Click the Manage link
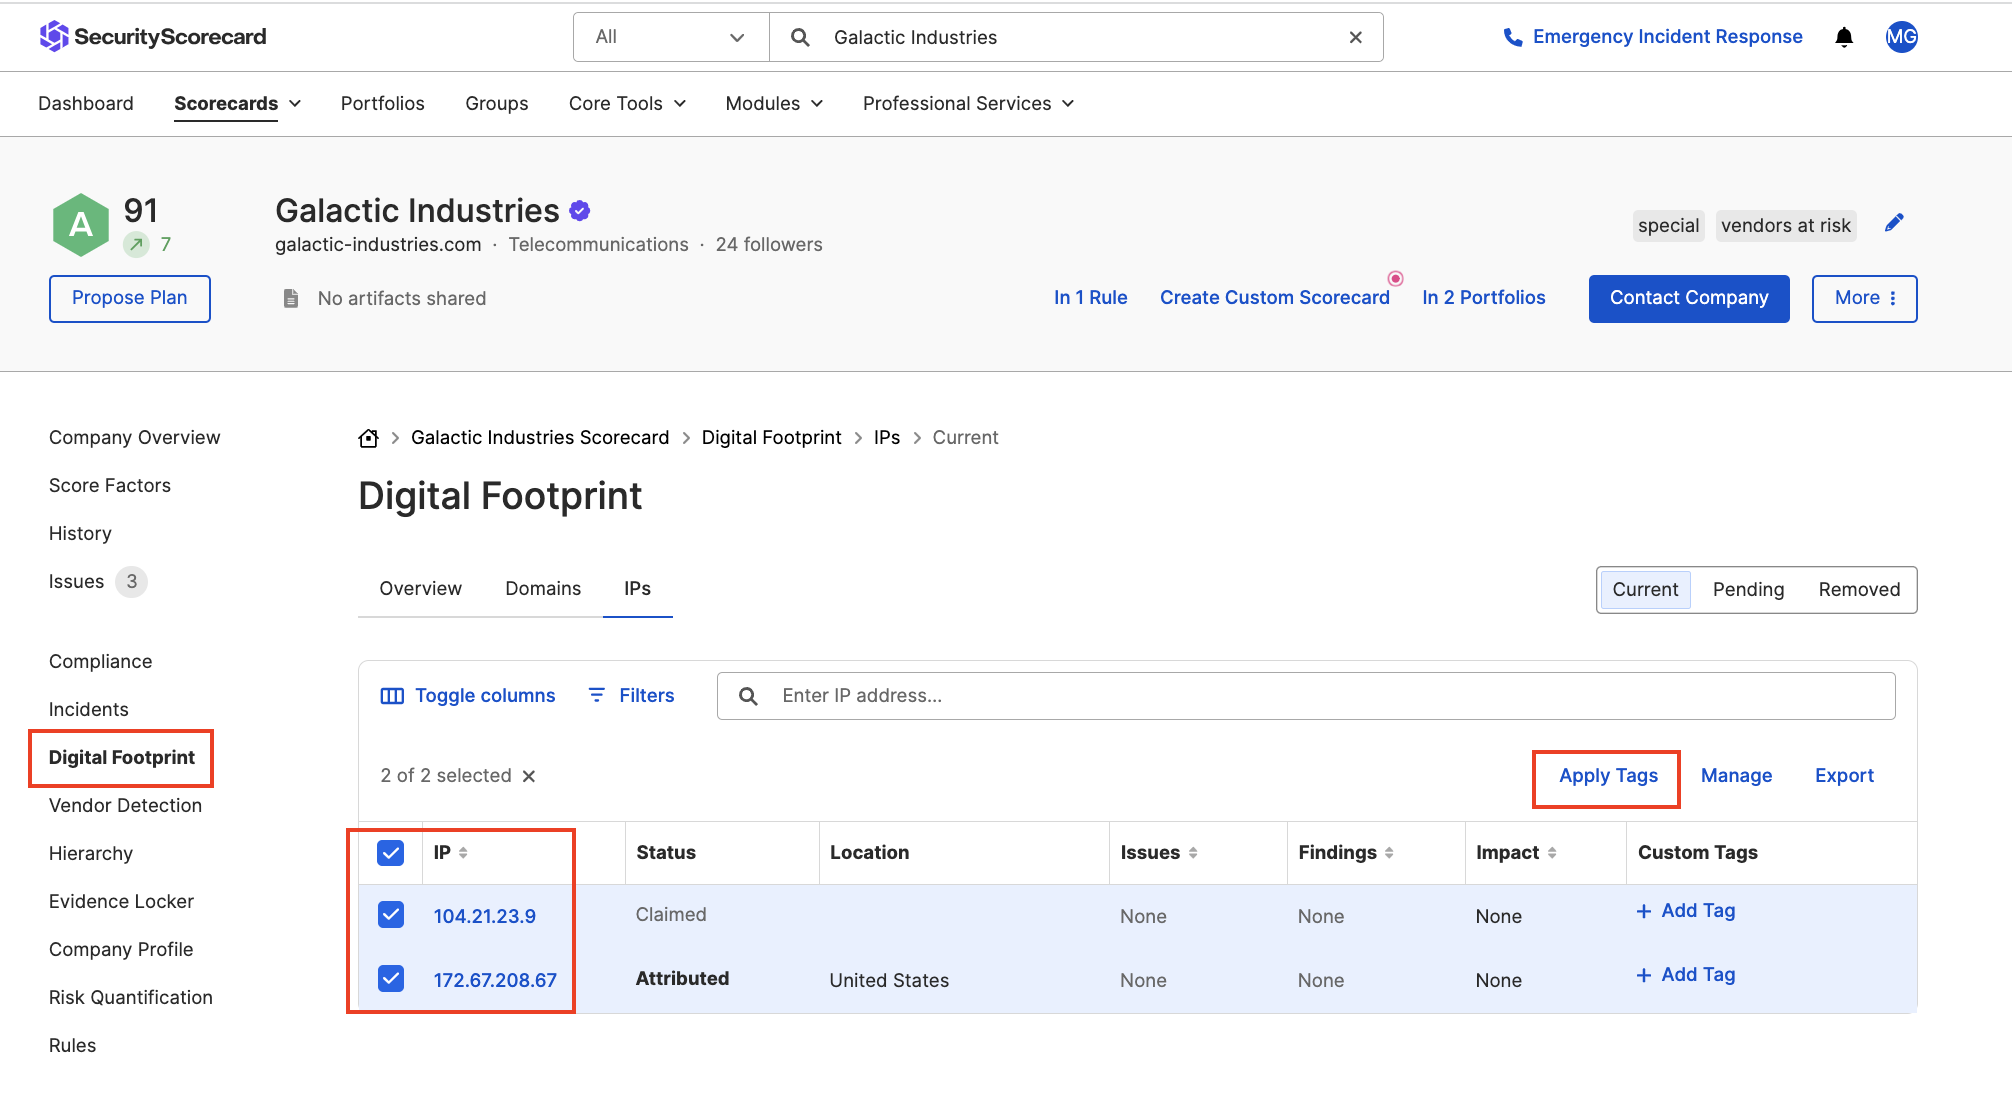This screenshot has width=2012, height=1098. (x=1736, y=776)
